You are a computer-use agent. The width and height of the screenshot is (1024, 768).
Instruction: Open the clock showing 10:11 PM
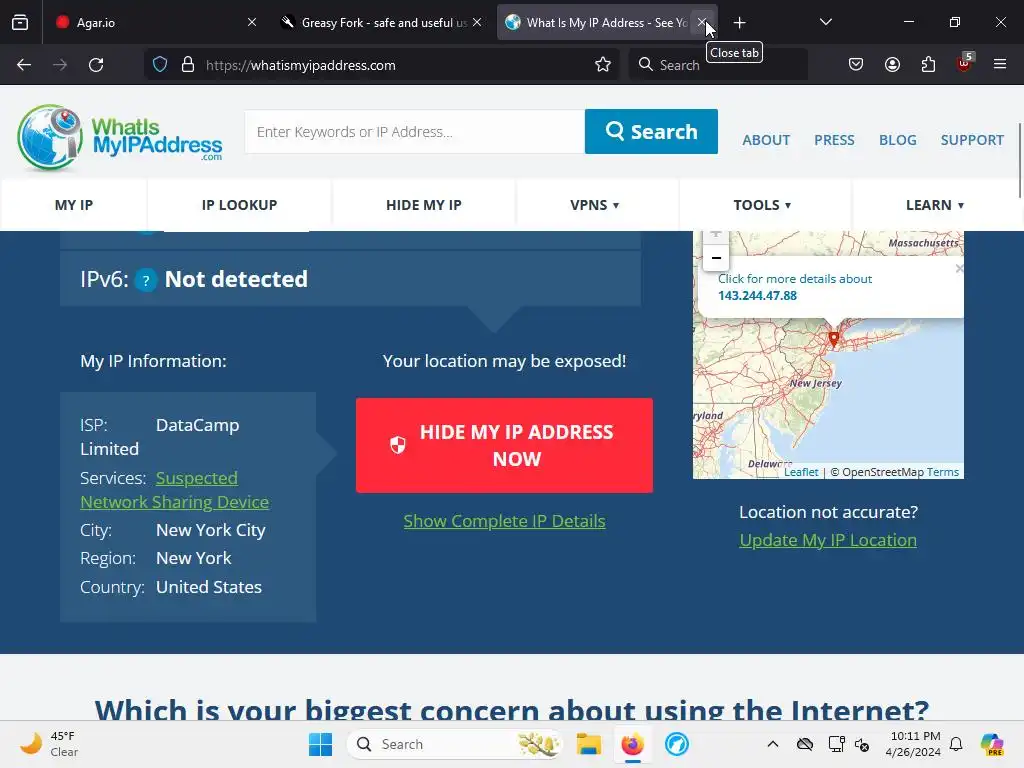pos(913,744)
